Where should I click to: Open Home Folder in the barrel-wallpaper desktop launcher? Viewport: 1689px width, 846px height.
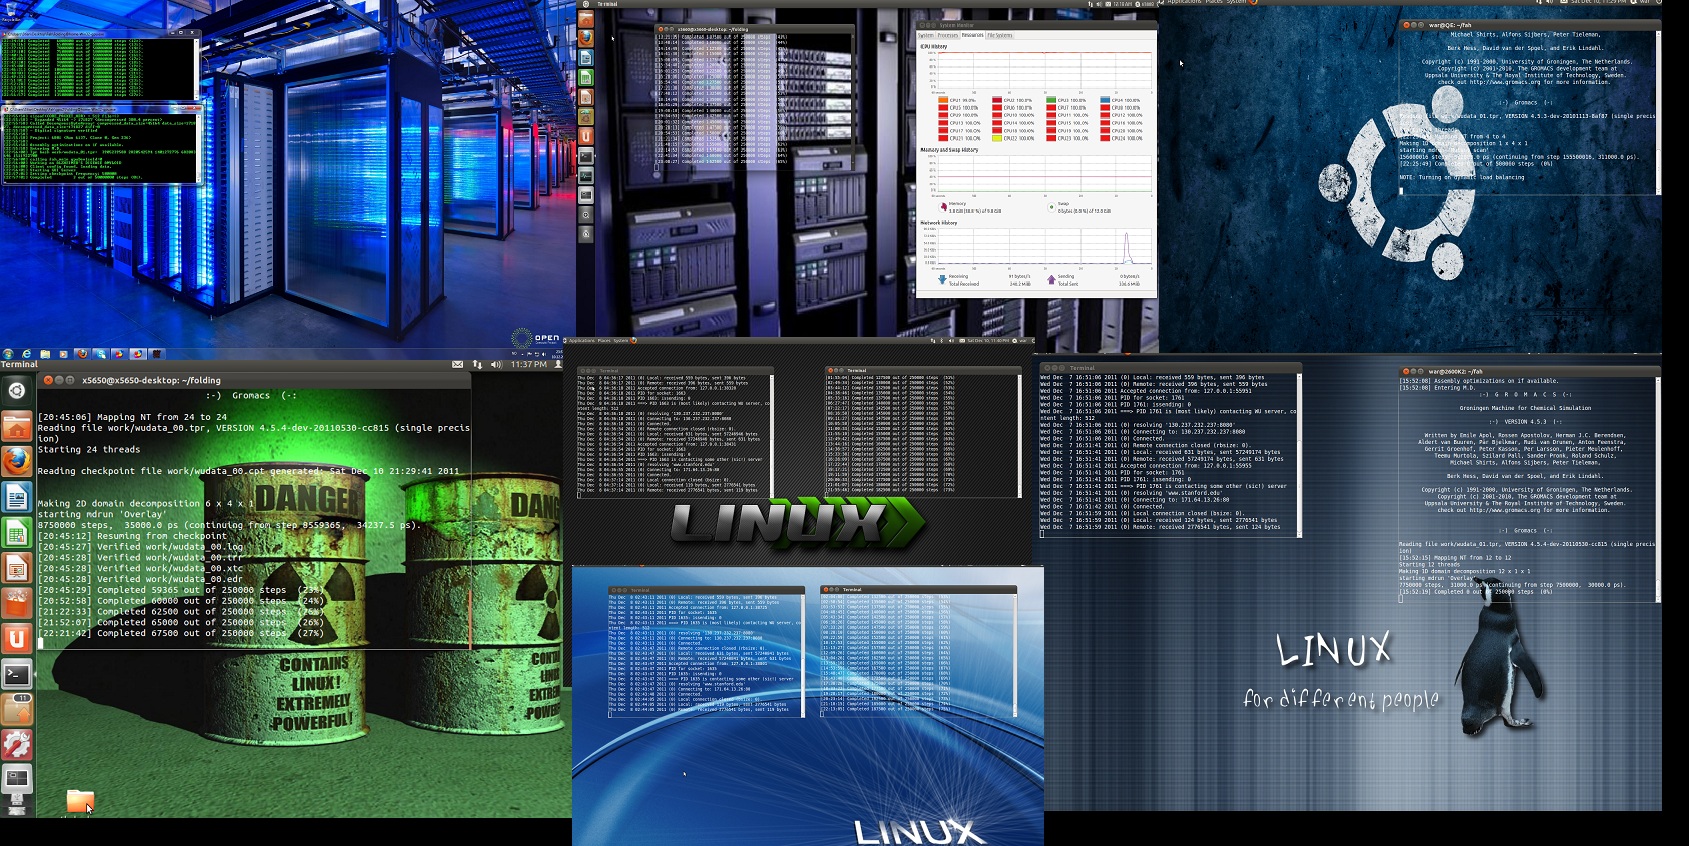click(x=17, y=427)
